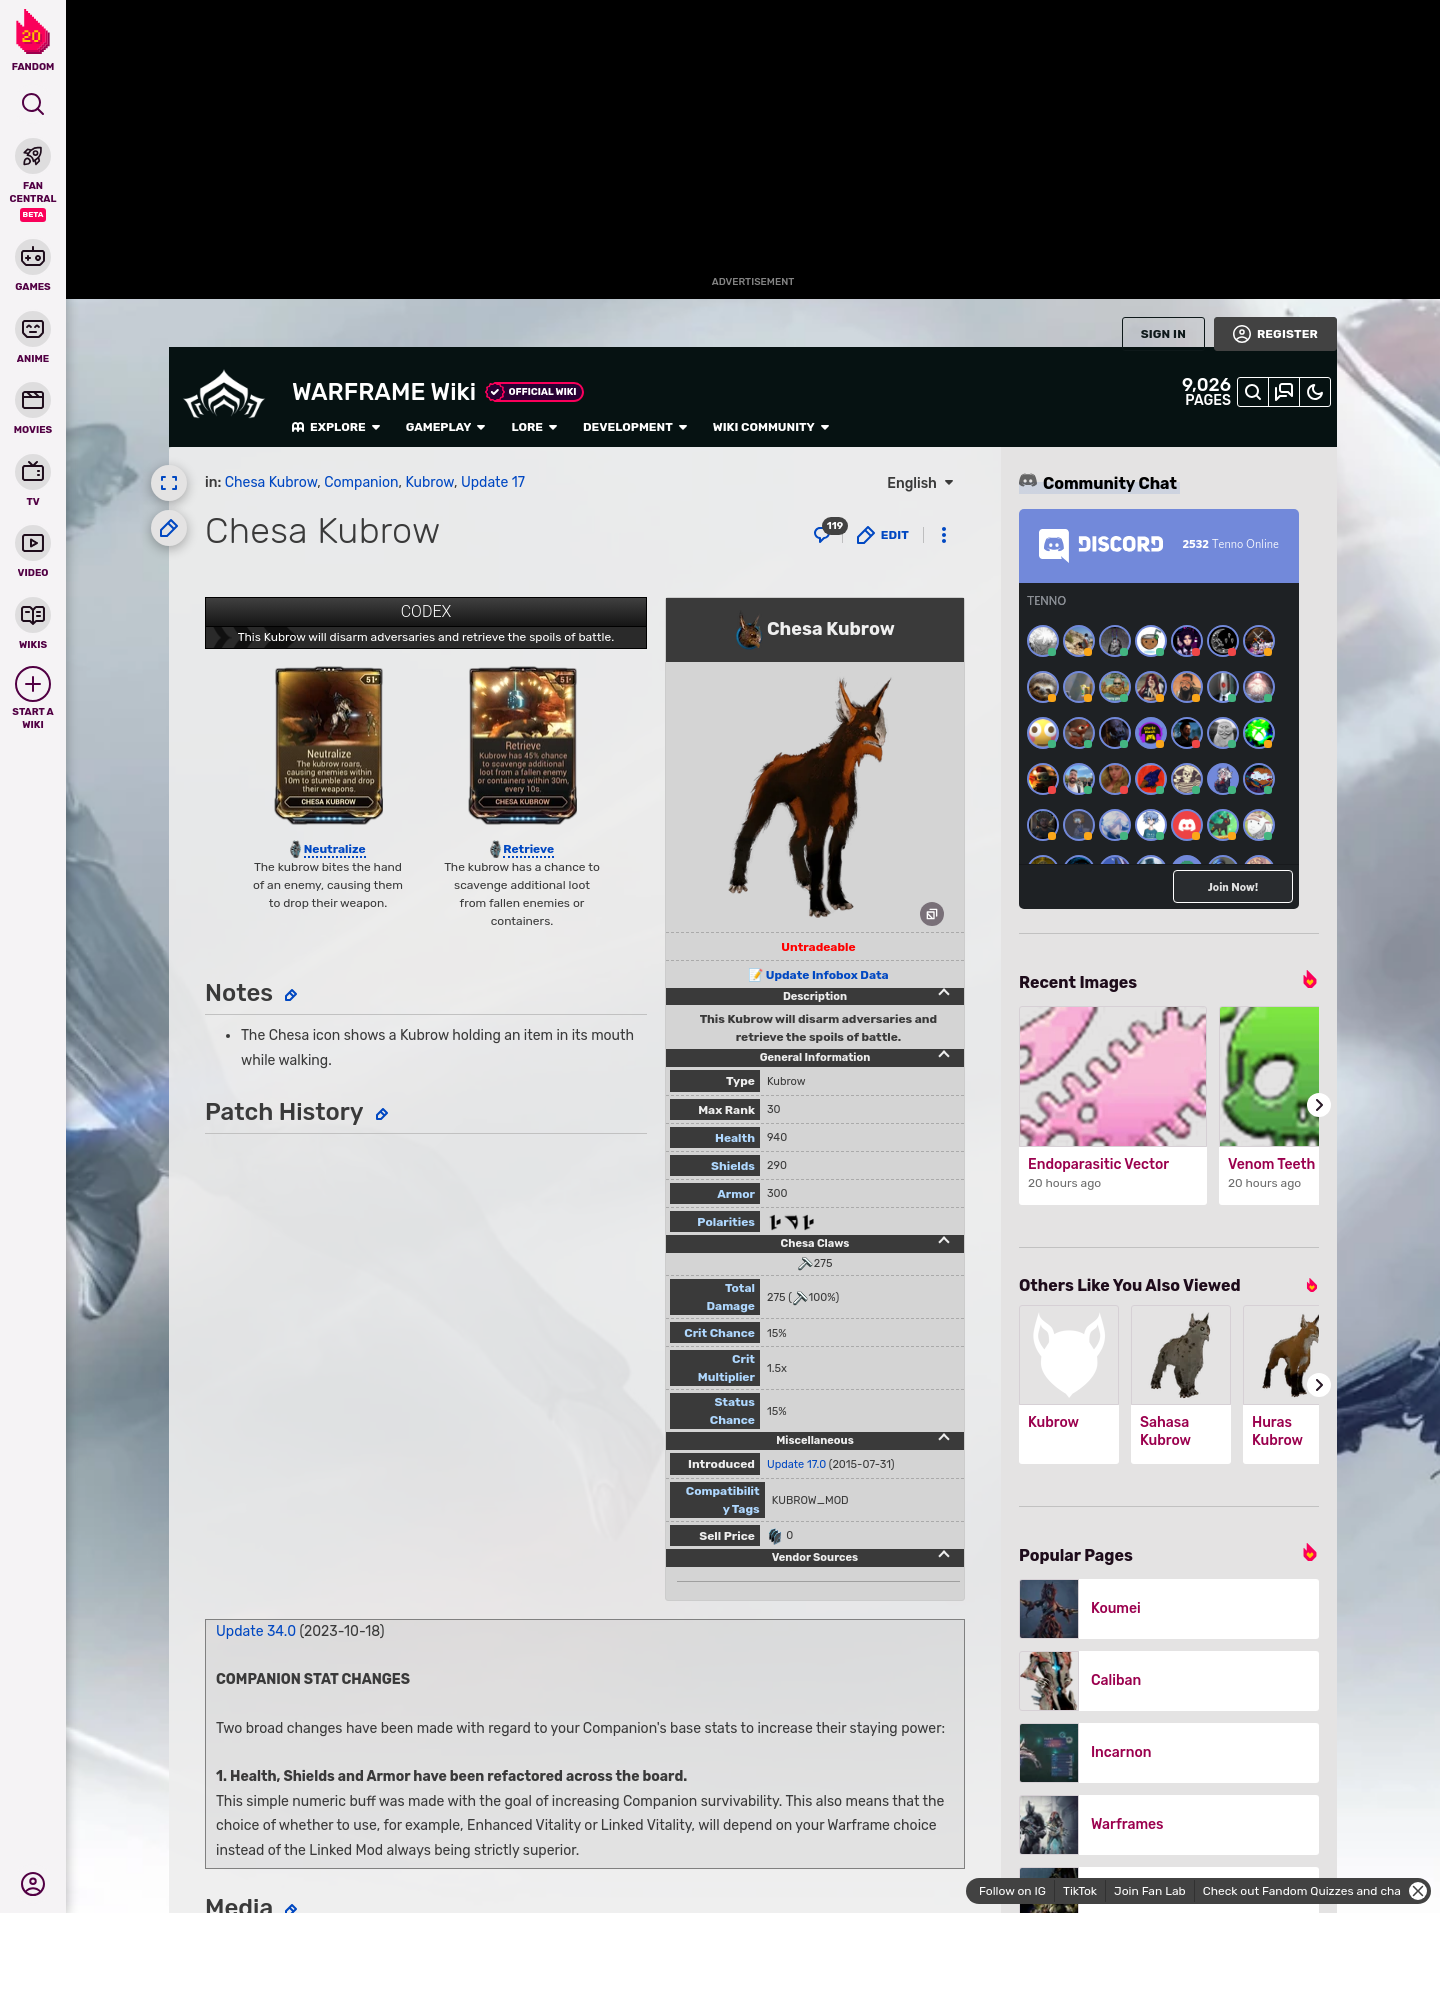The image size is (1440, 2000).
Task: Click Discord Join Now button
Action: click(1233, 887)
